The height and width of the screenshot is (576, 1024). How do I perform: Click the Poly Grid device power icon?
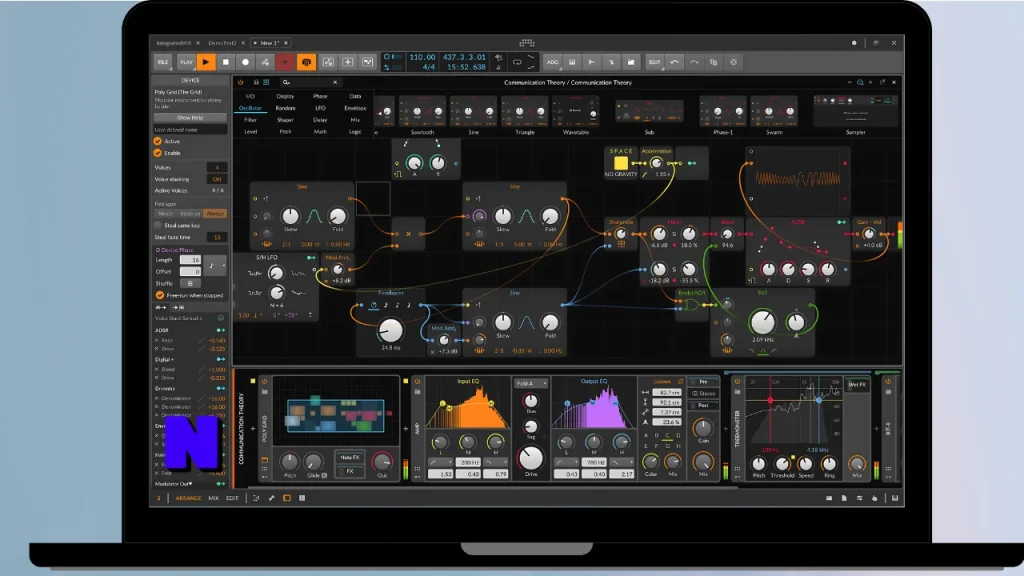tap(264, 381)
